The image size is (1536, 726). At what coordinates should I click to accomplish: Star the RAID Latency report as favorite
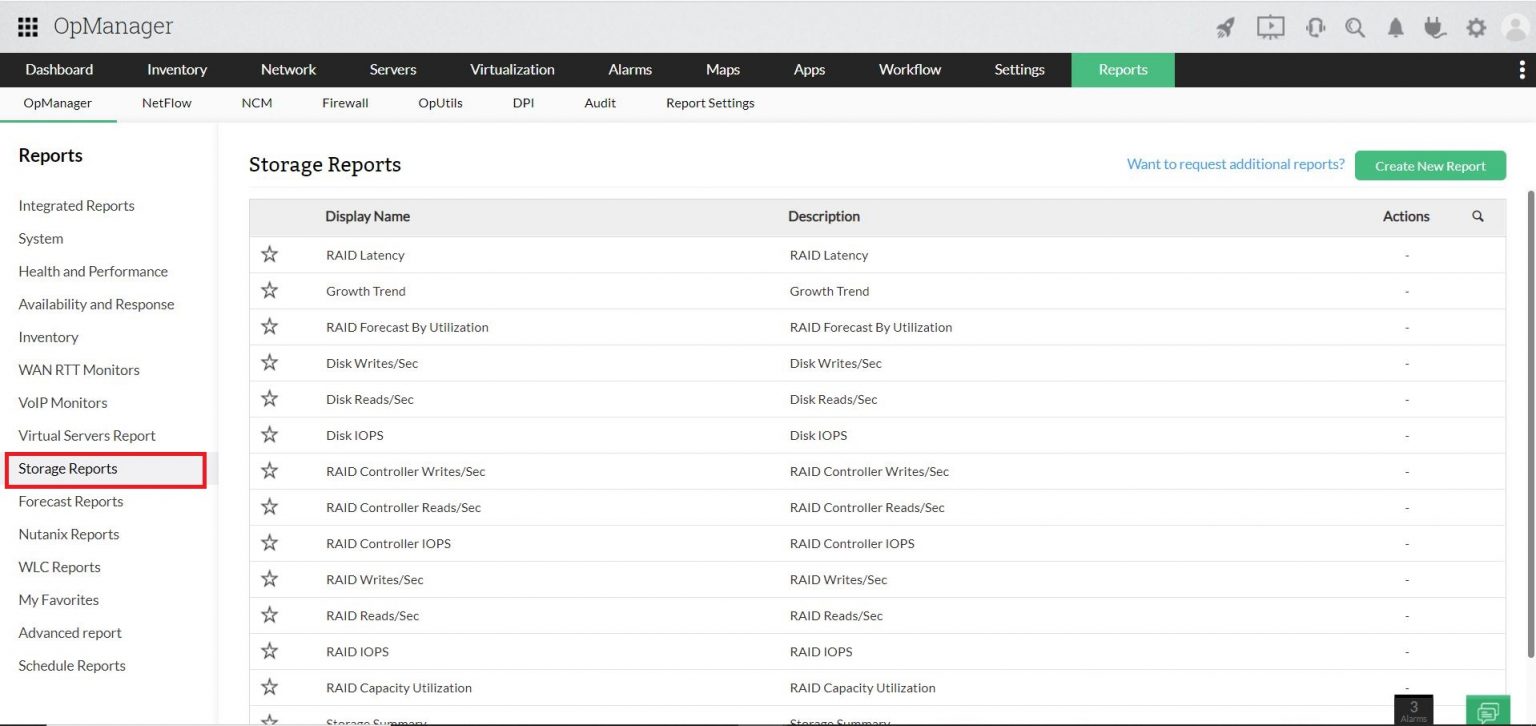(x=269, y=254)
